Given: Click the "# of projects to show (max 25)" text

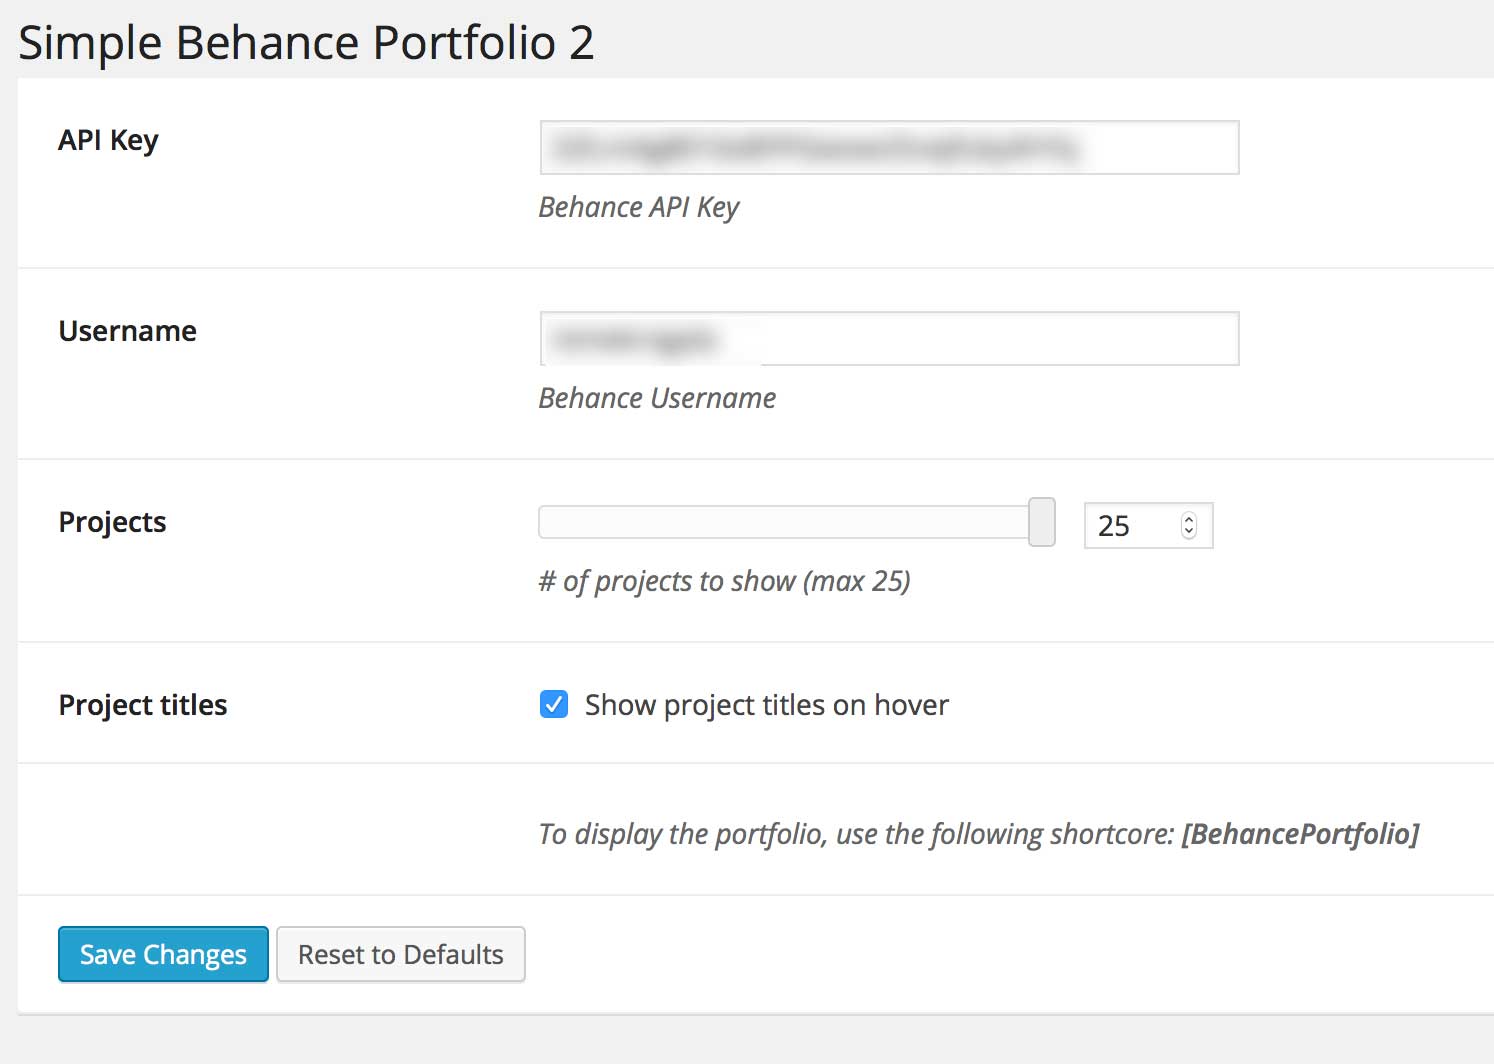Looking at the screenshot, I should tap(724, 581).
